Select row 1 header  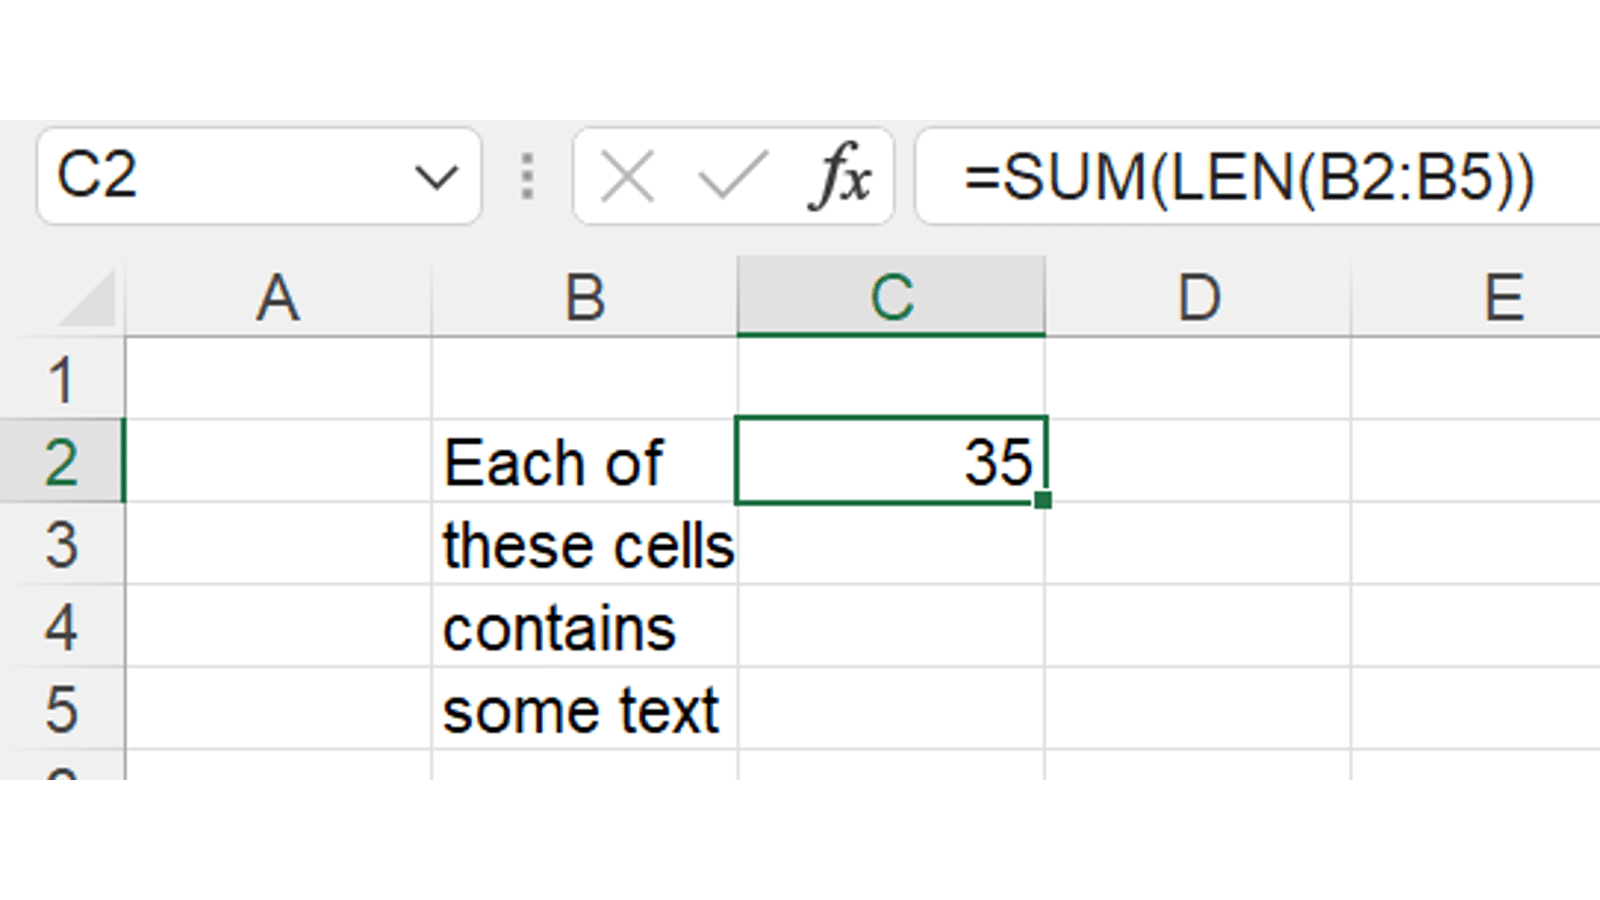pyautogui.click(x=62, y=380)
